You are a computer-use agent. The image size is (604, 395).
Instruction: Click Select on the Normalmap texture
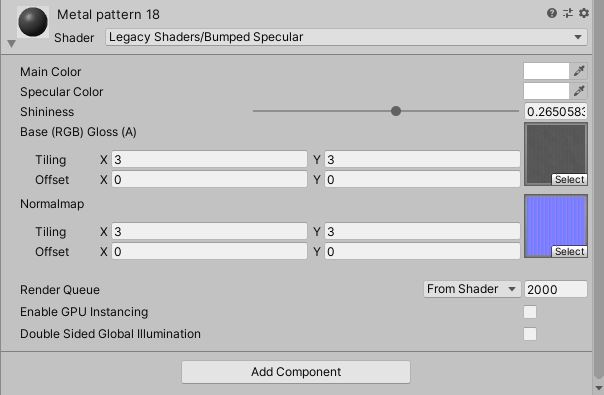click(x=569, y=252)
